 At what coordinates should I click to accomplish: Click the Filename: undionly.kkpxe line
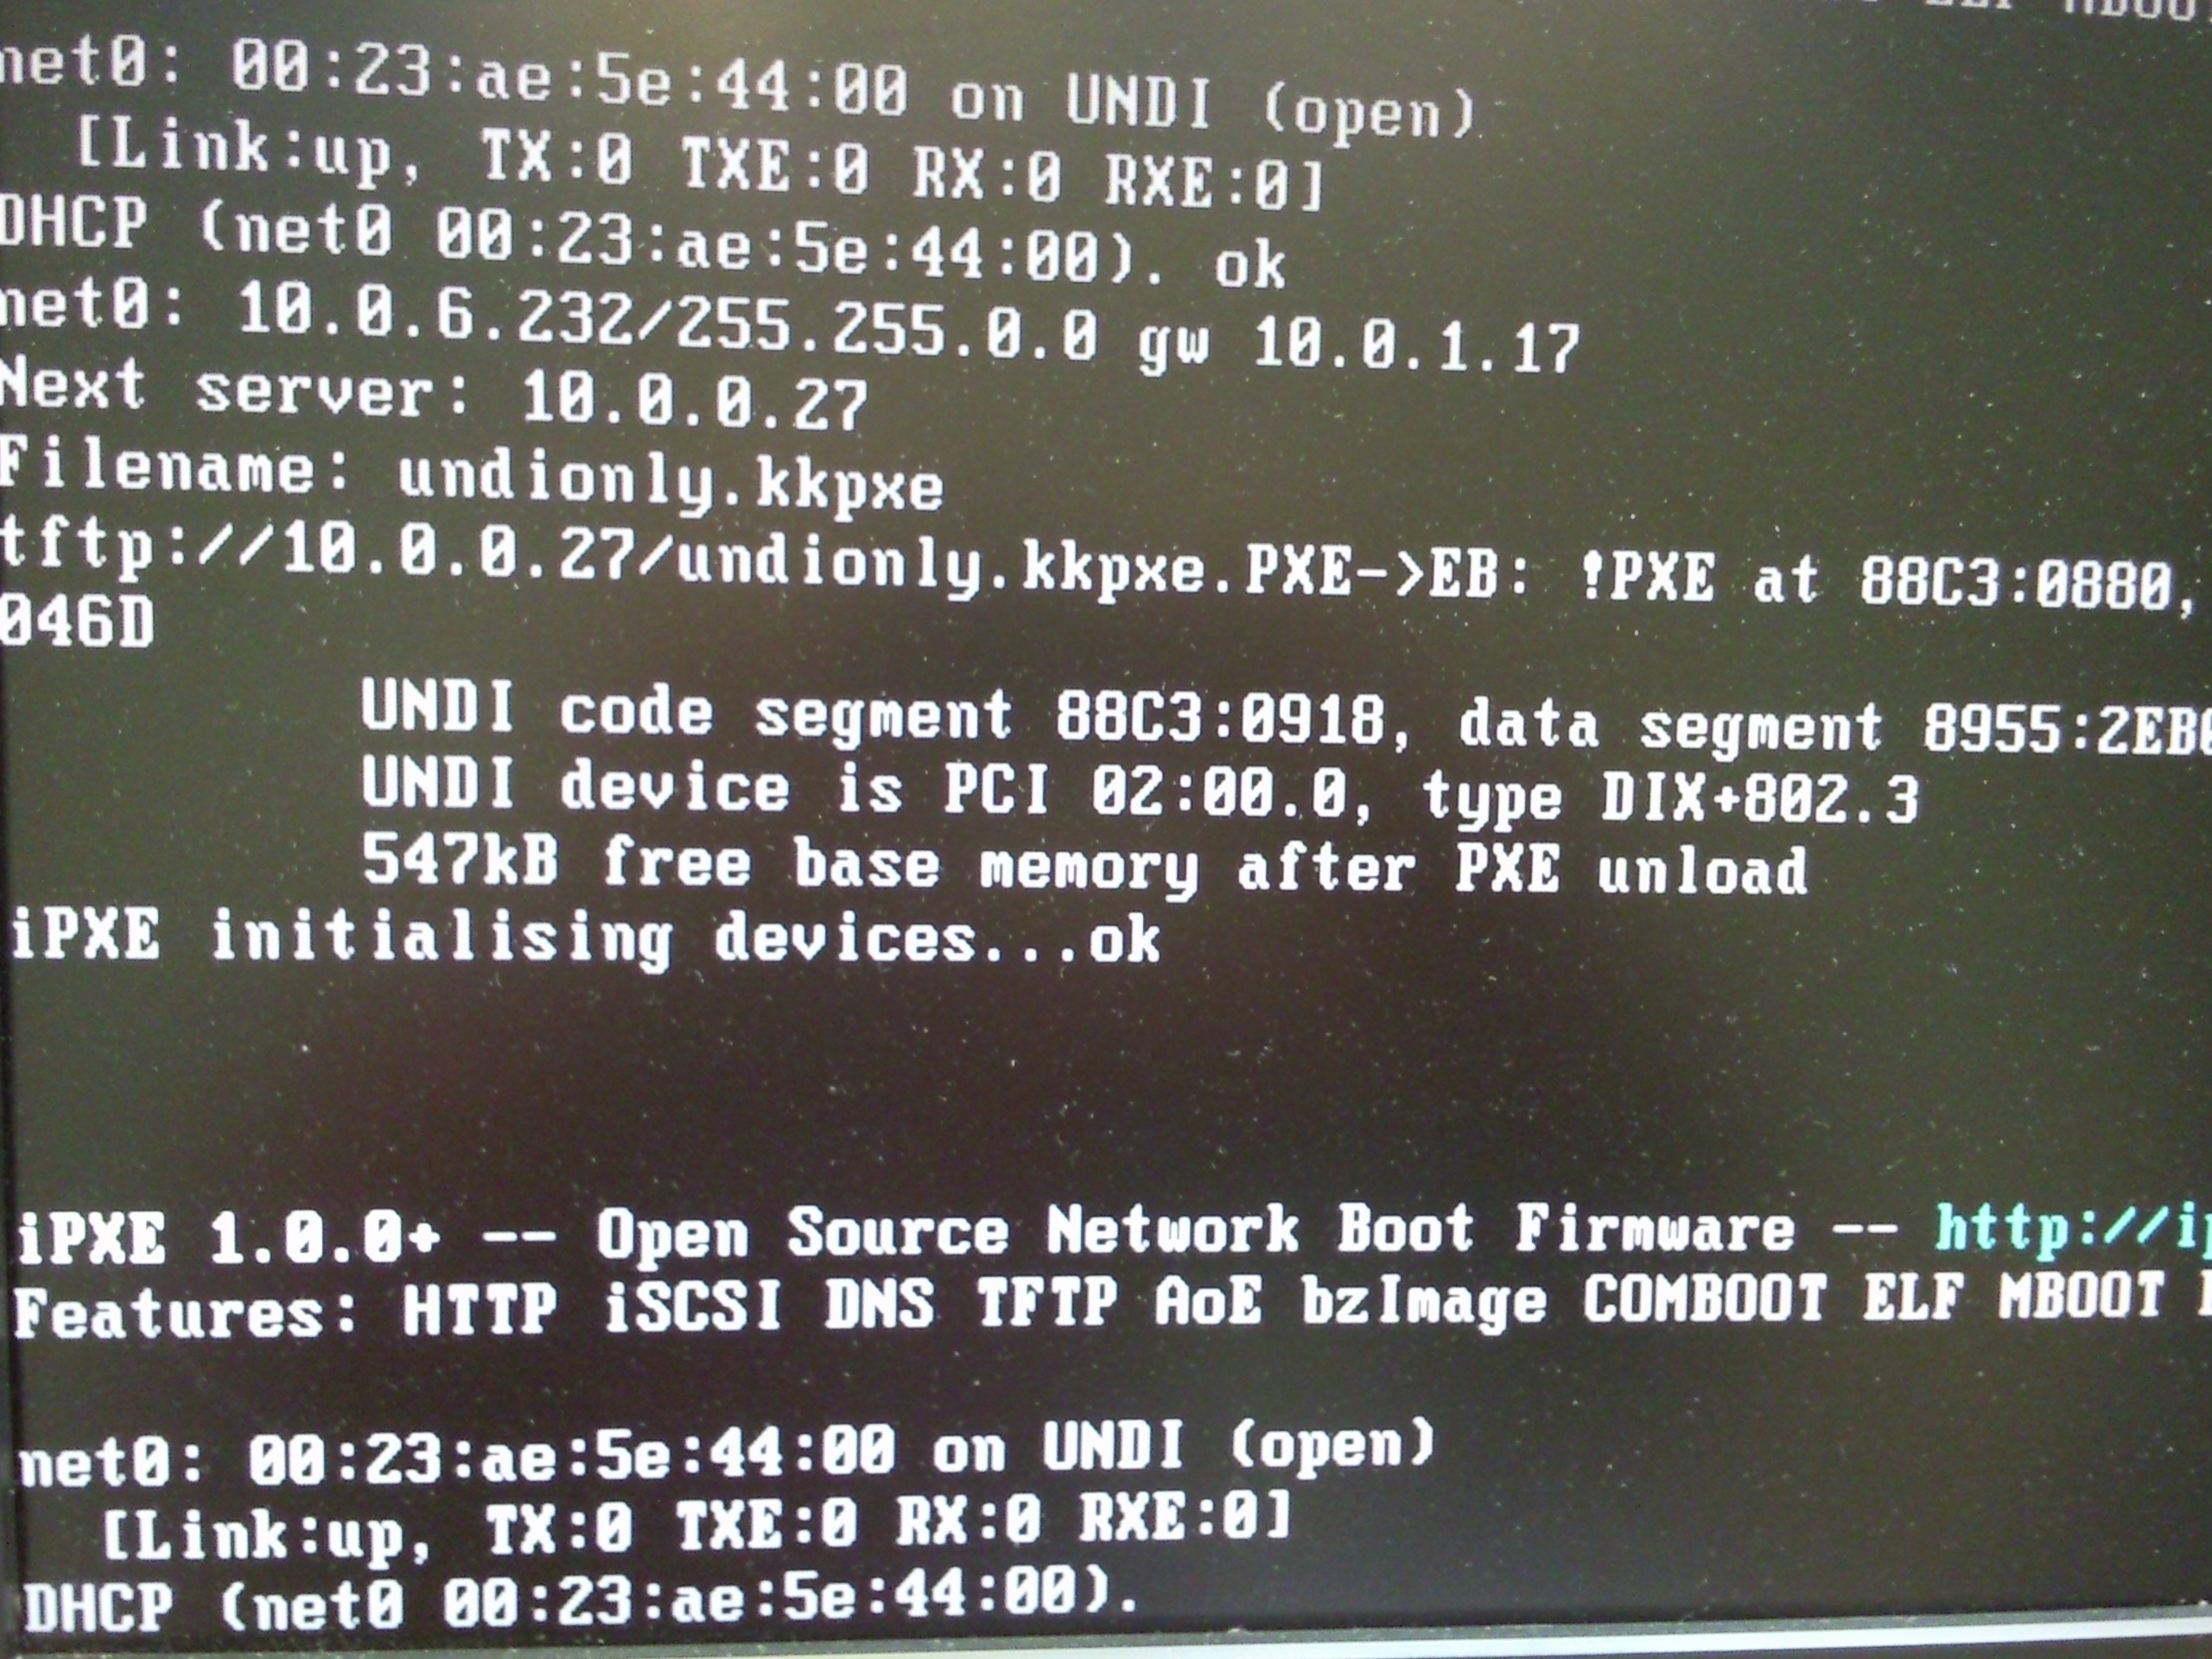coord(471,478)
